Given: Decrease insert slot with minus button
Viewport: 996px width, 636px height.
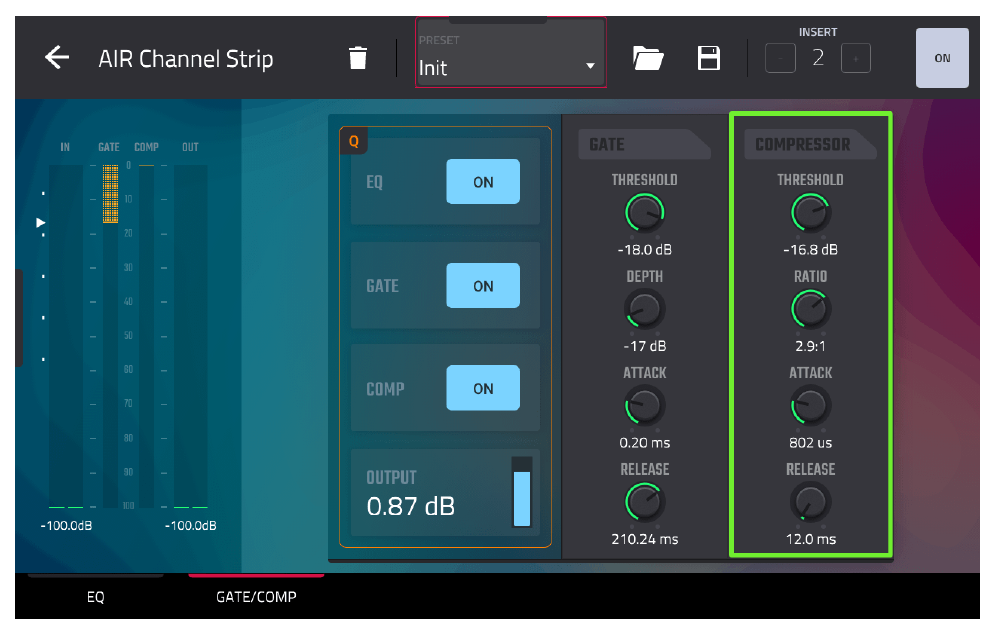Looking at the screenshot, I should [780, 58].
